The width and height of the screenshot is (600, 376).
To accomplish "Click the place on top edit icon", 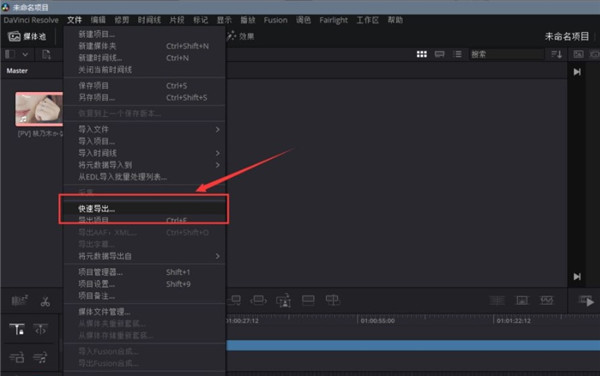I will (x=308, y=300).
